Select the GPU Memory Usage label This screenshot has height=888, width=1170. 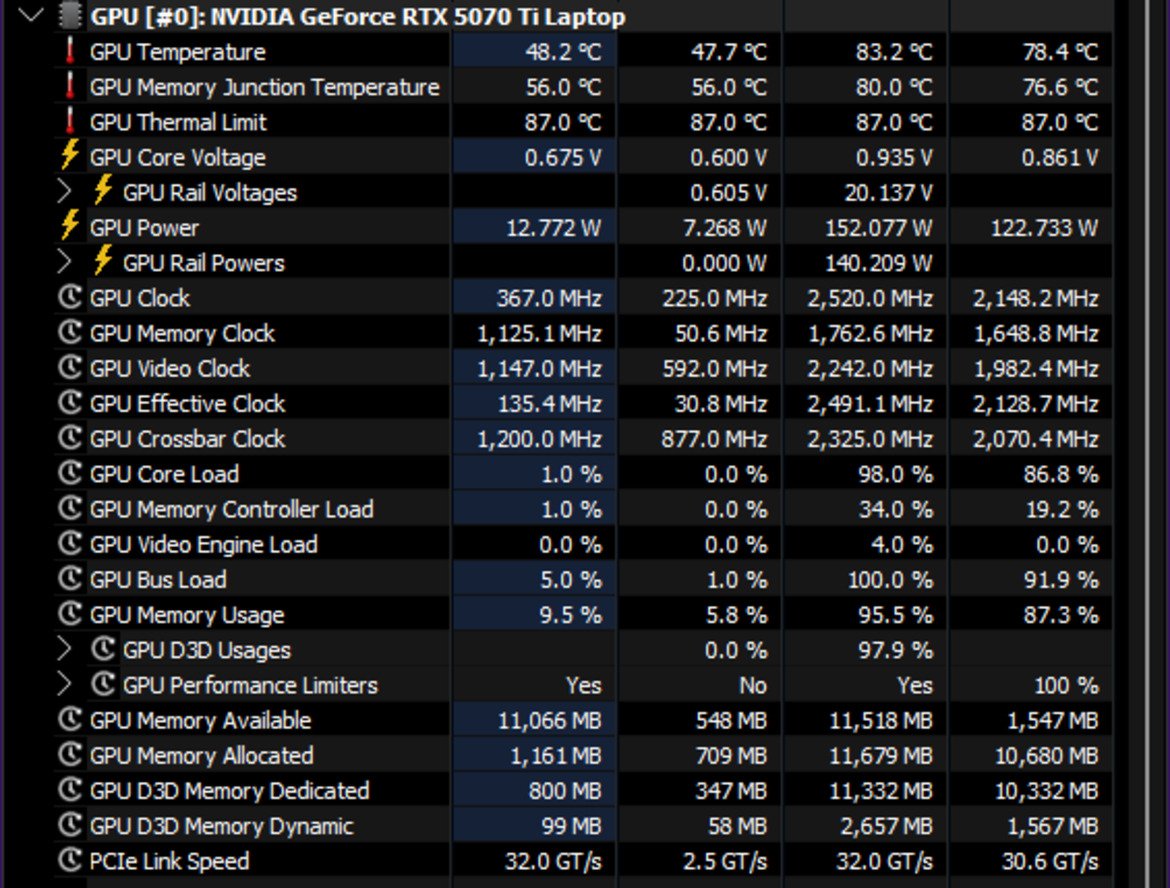[x=187, y=615]
